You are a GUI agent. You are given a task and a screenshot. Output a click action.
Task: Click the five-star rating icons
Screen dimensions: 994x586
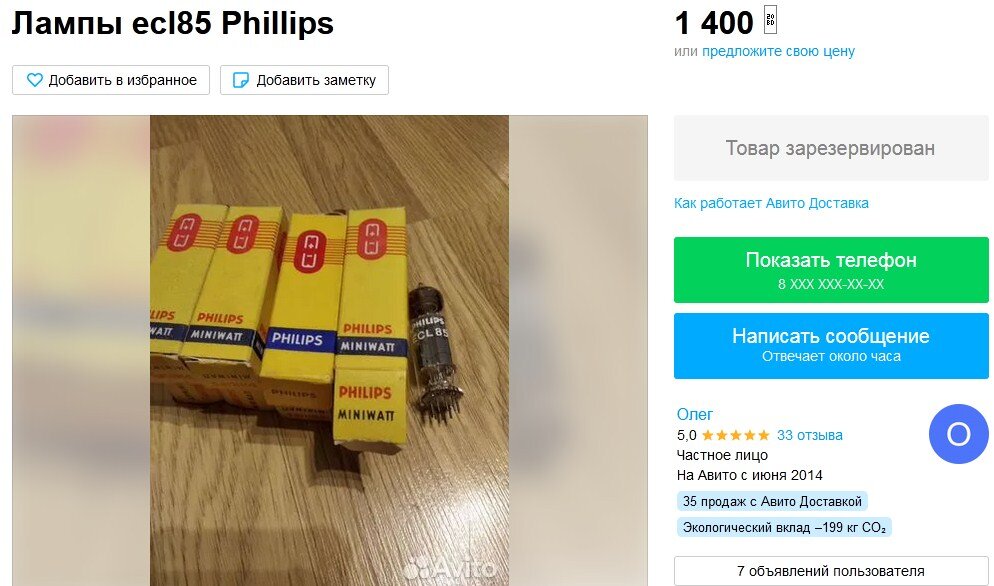735,435
